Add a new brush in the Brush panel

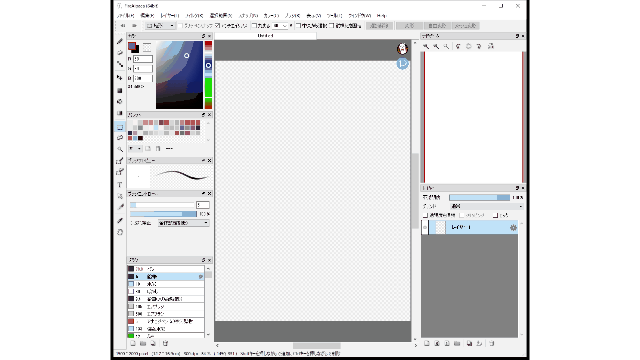tap(133, 344)
